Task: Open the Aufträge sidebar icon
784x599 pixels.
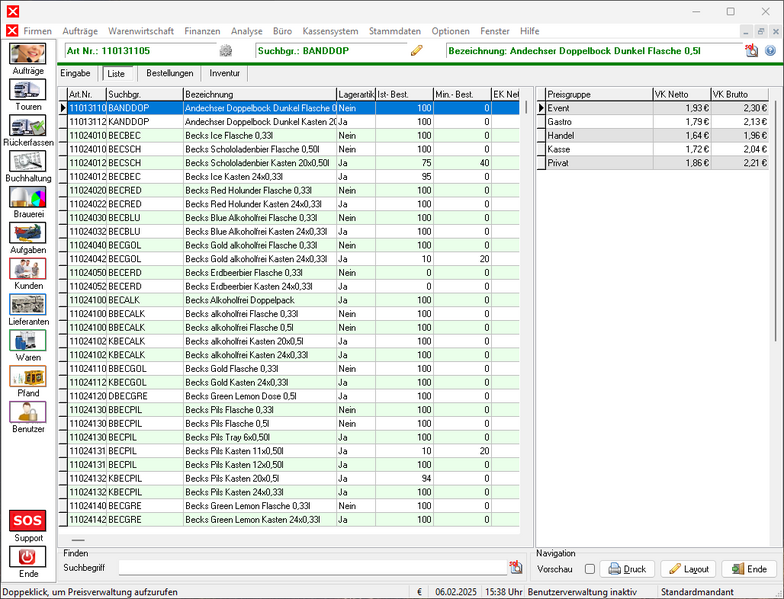Action: click(28, 53)
